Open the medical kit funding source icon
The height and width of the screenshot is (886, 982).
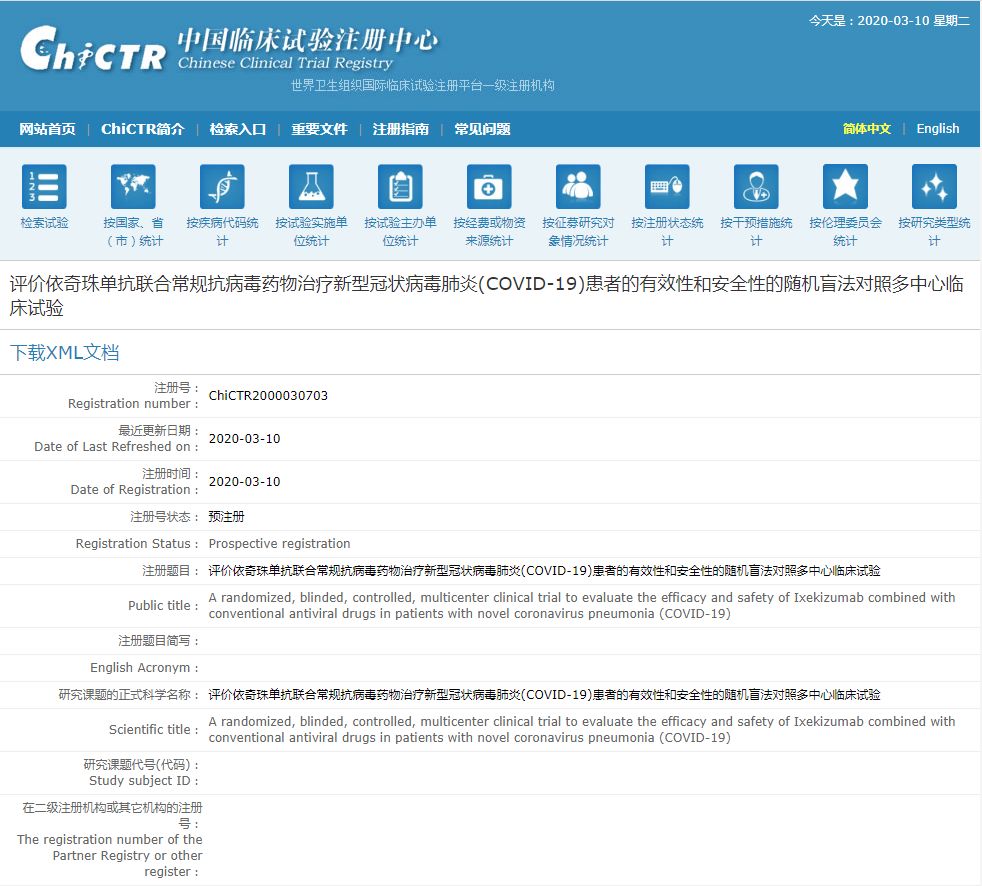(489, 187)
